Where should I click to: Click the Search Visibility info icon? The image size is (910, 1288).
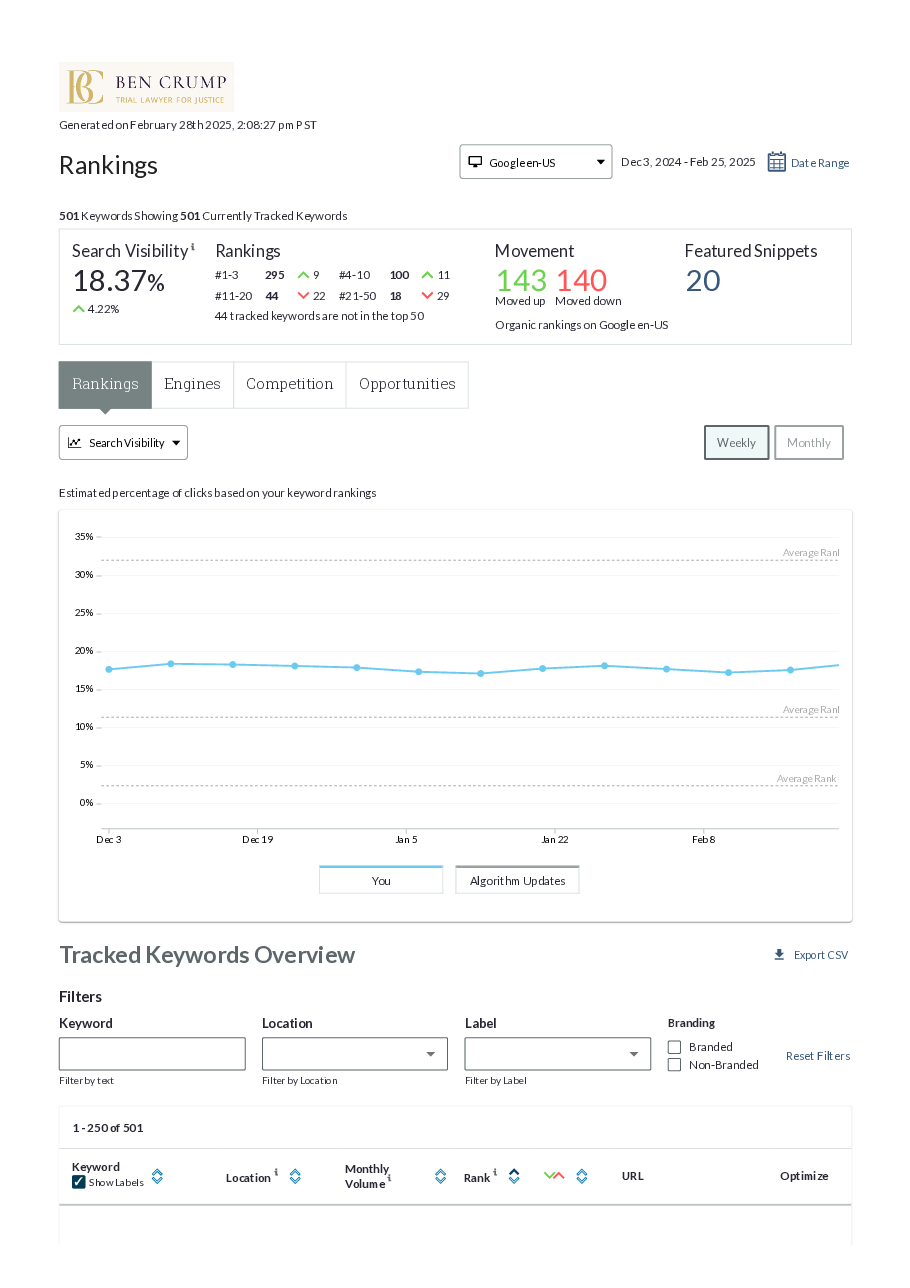tap(193, 247)
